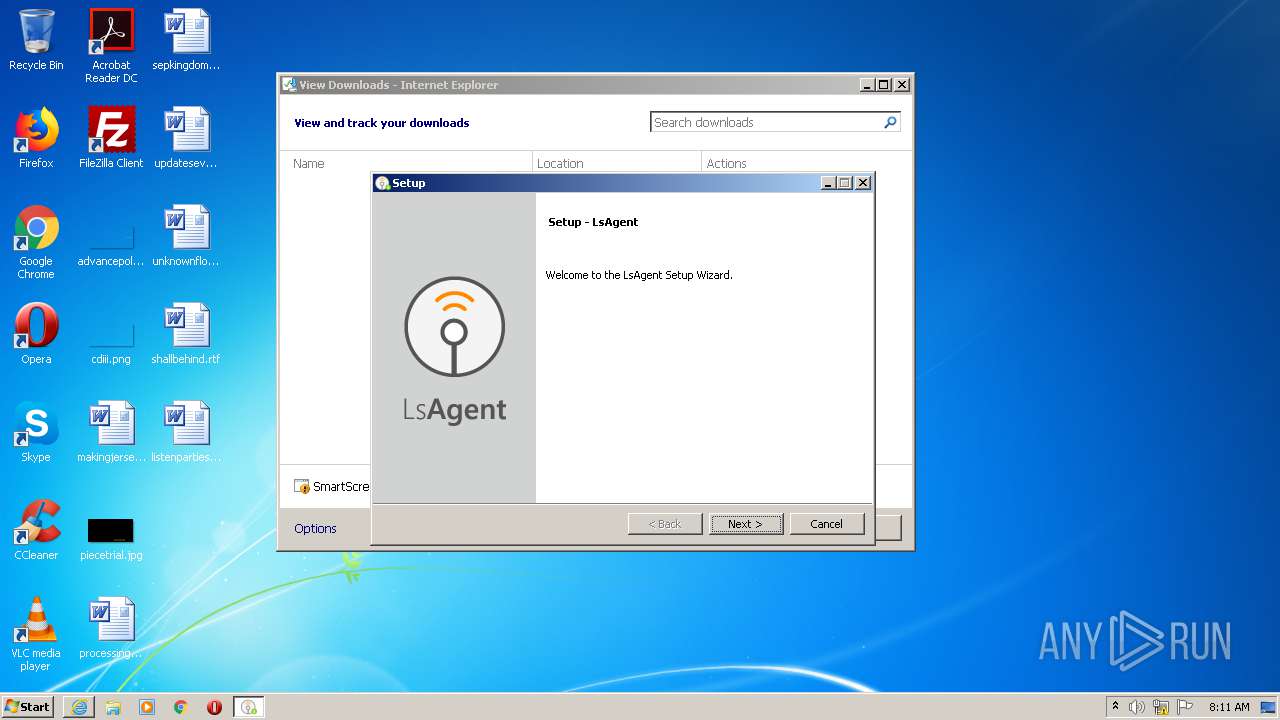The width and height of the screenshot is (1280, 720).
Task: Open Windows Media Player taskbar icon
Action: [x=147, y=707]
